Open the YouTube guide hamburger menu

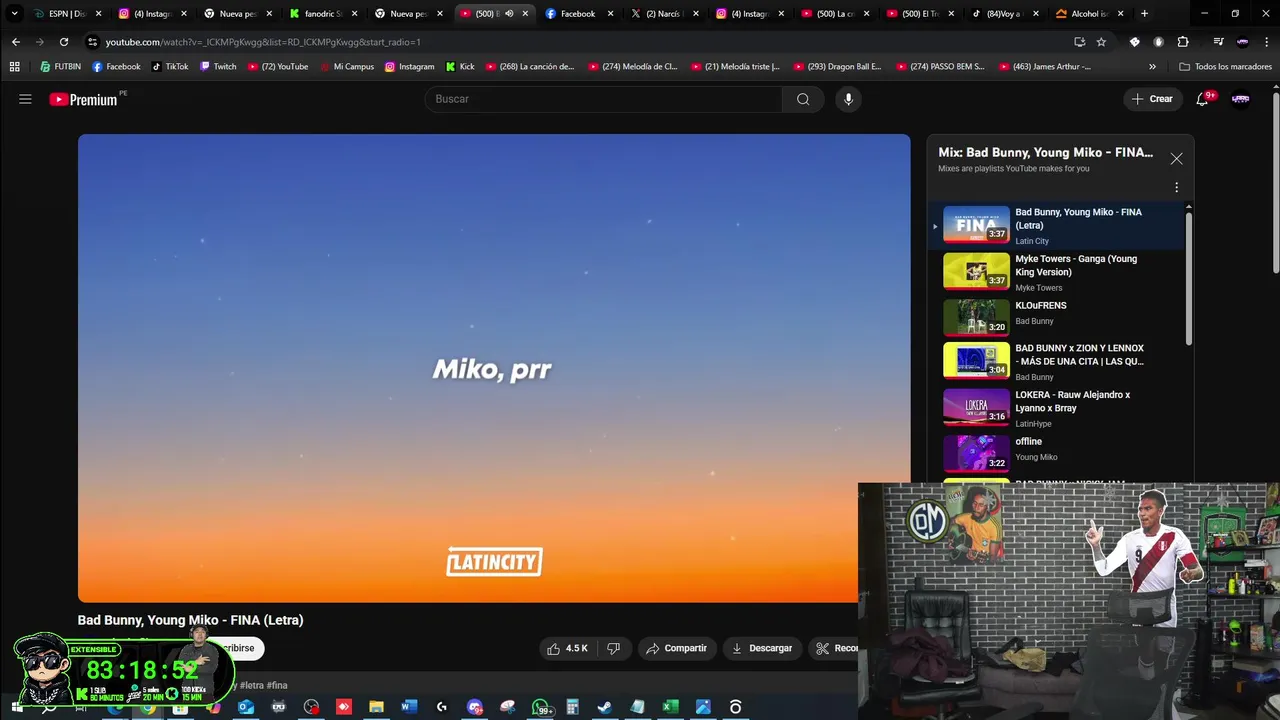[25, 99]
